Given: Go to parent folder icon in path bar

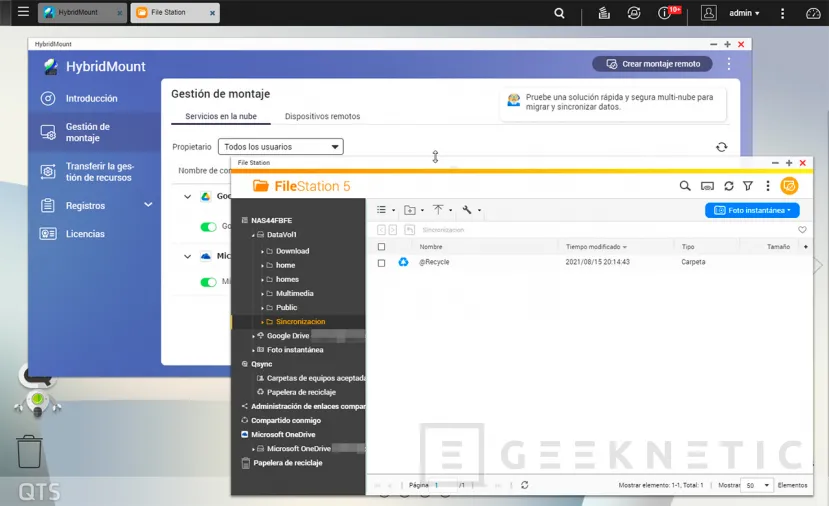Looking at the screenshot, I should point(409,229).
